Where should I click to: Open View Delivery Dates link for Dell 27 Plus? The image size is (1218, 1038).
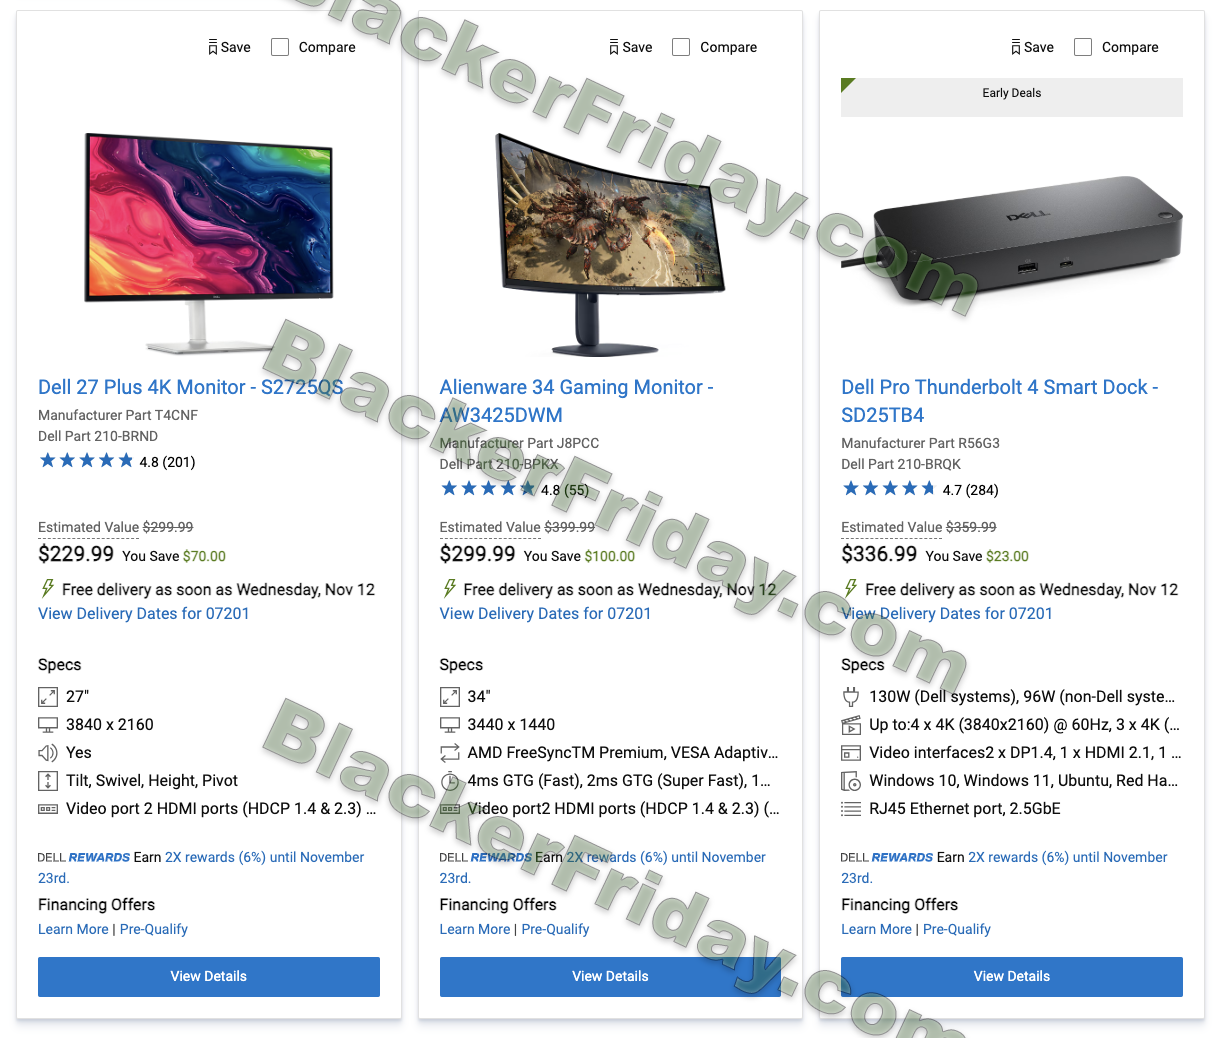(144, 614)
